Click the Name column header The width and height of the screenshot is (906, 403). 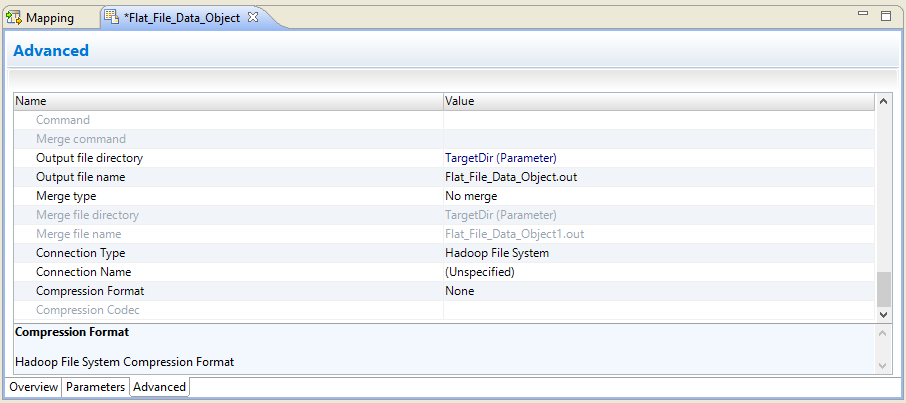tap(228, 101)
